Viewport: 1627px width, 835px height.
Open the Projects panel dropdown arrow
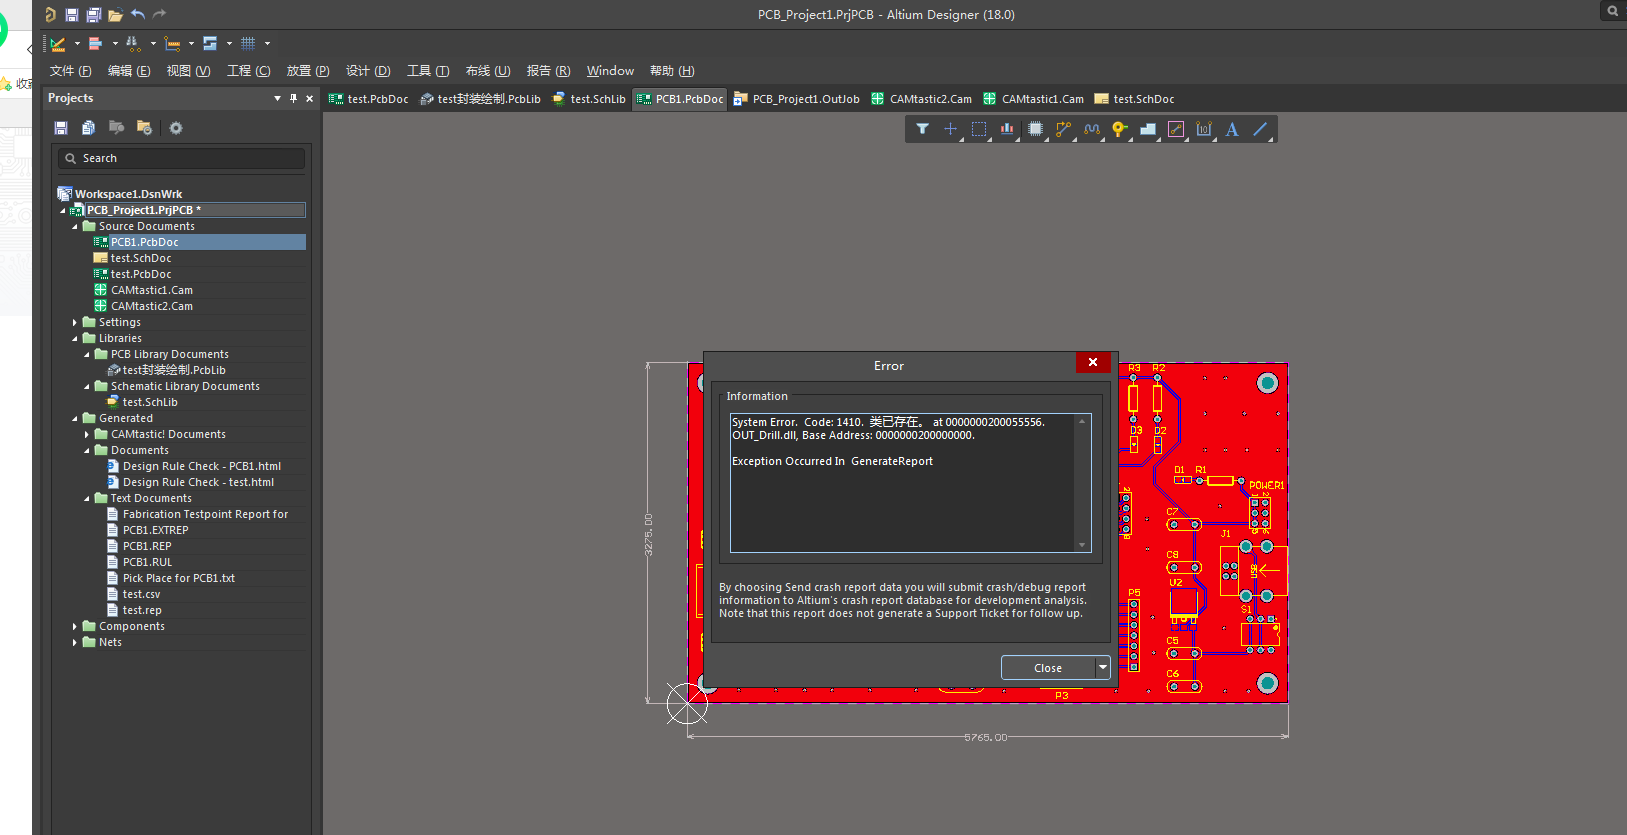277,98
